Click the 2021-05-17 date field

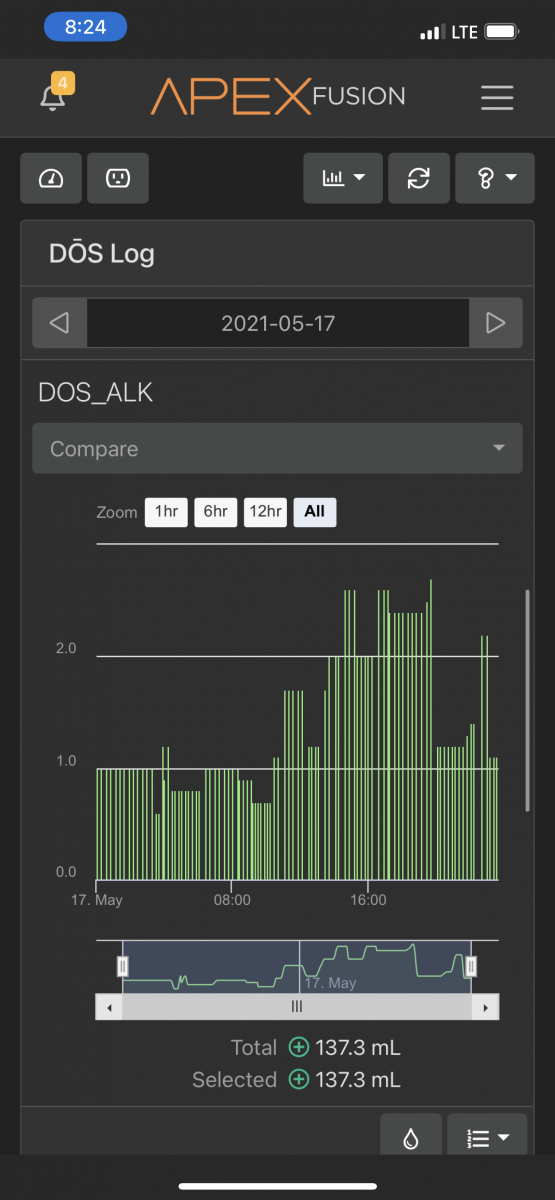point(278,323)
